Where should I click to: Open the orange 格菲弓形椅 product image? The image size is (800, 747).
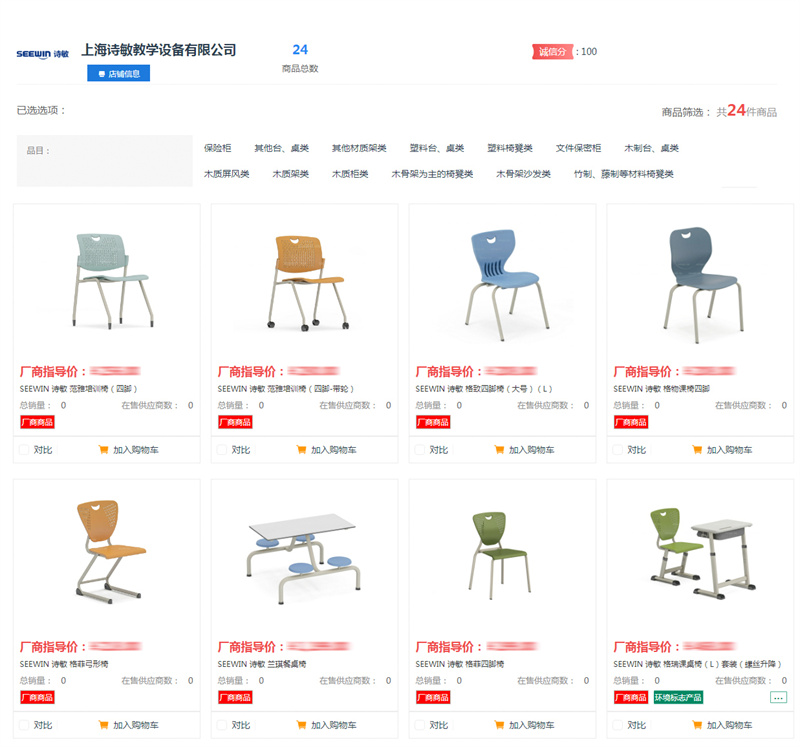pyautogui.click(x=109, y=551)
